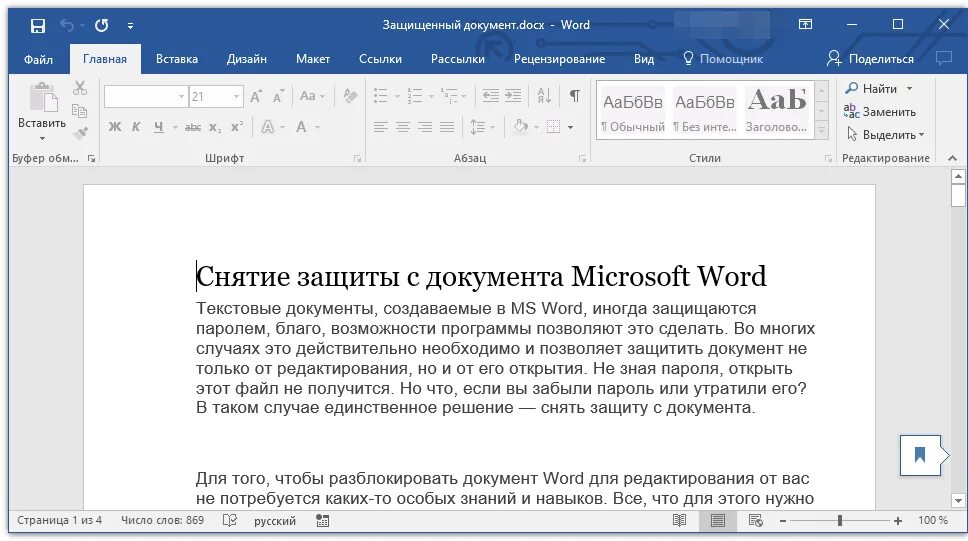Viewport: 968px width, 541px height.
Task: Expand the styles gallery
Action: click(821, 130)
